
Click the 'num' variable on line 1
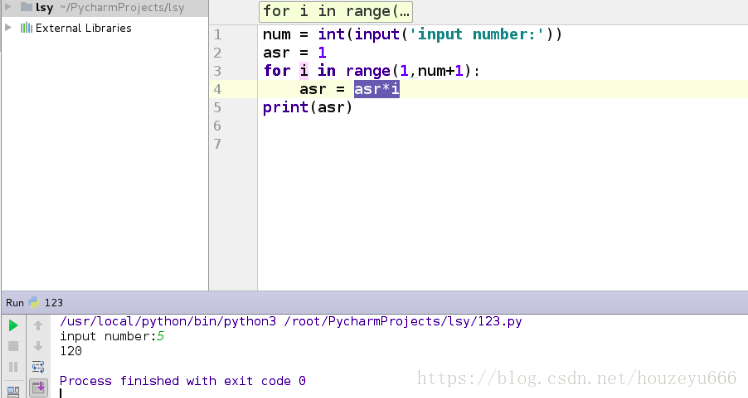277,34
